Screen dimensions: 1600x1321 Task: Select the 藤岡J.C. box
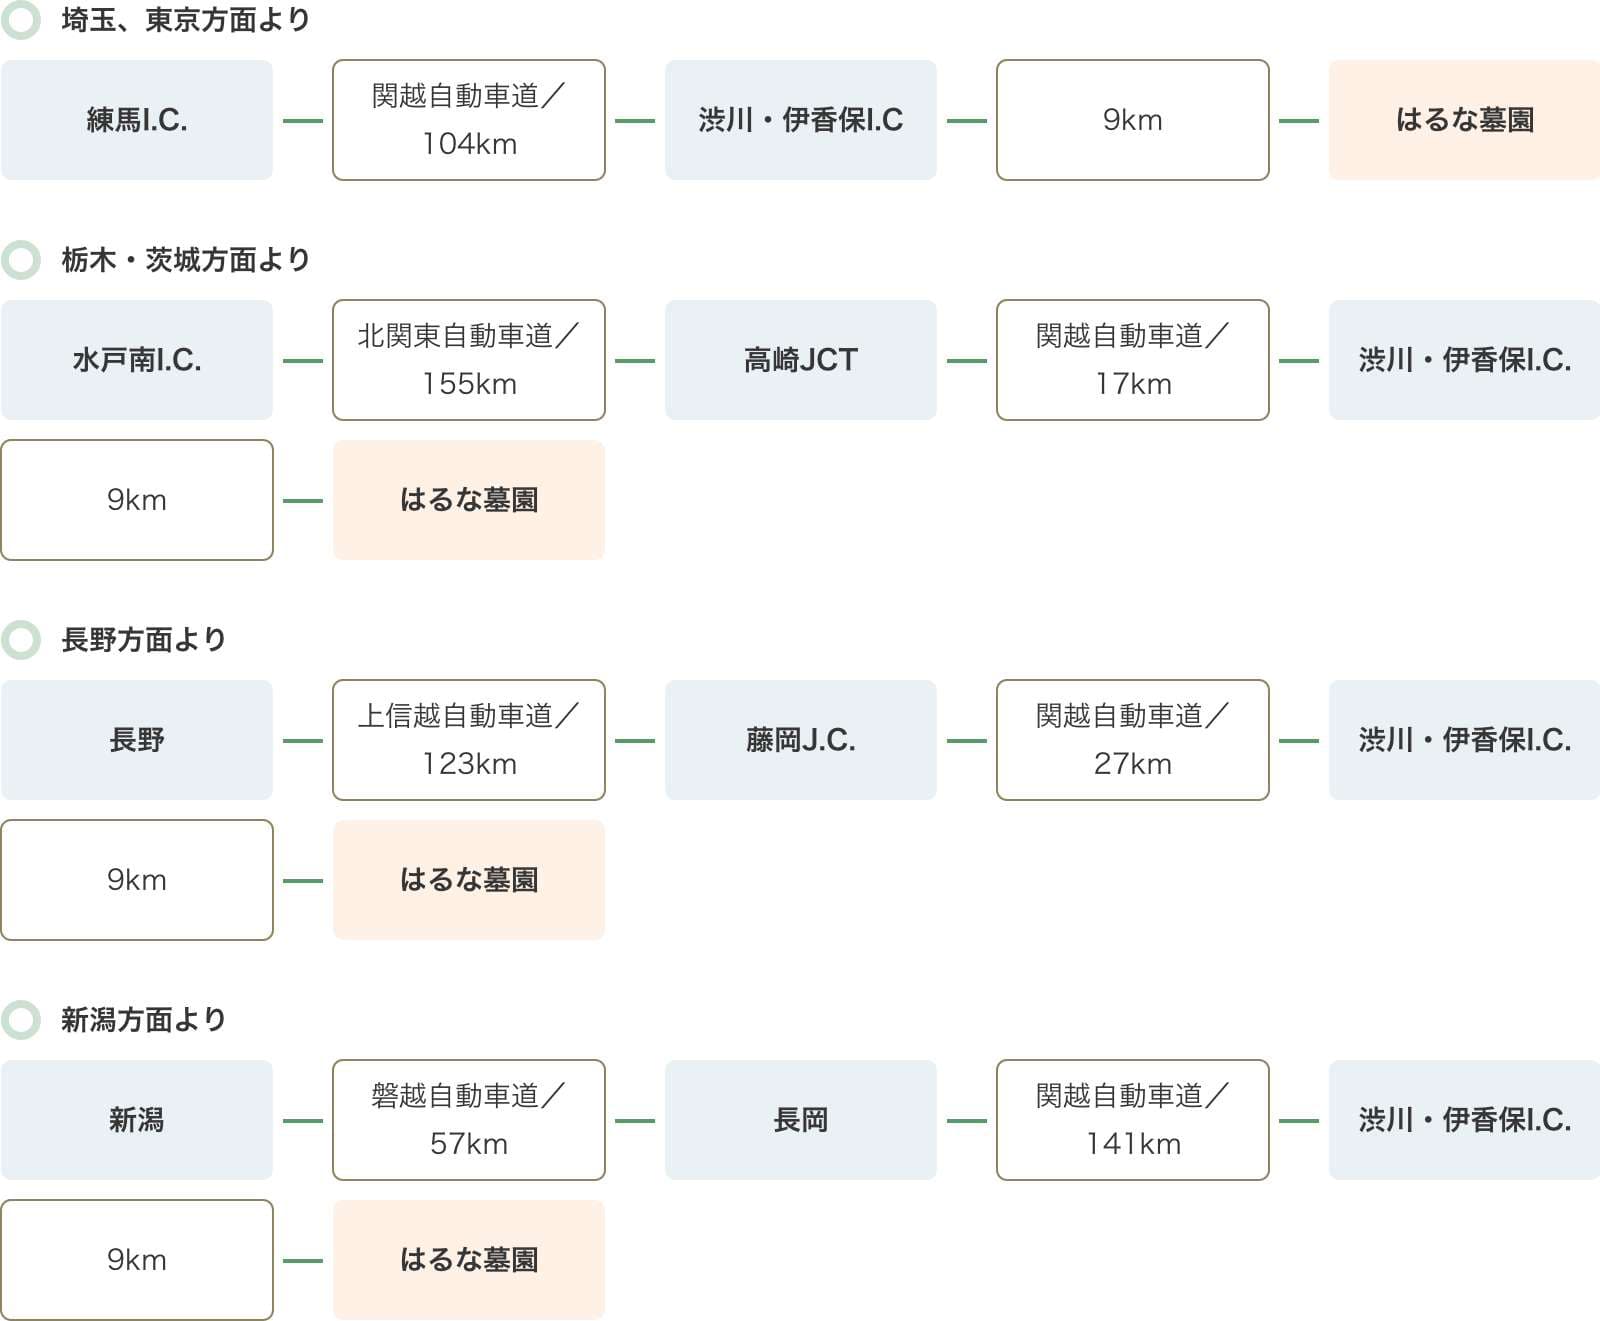click(x=801, y=740)
